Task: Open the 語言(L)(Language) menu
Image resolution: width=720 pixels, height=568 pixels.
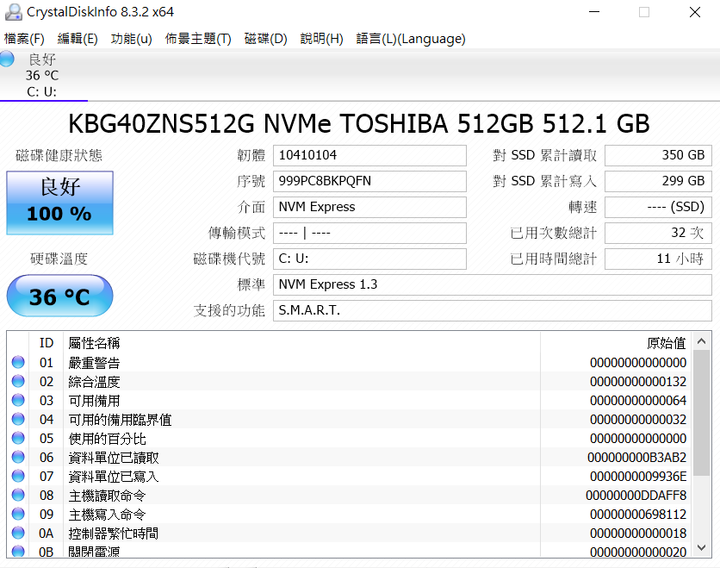Action: [x=411, y=39]
